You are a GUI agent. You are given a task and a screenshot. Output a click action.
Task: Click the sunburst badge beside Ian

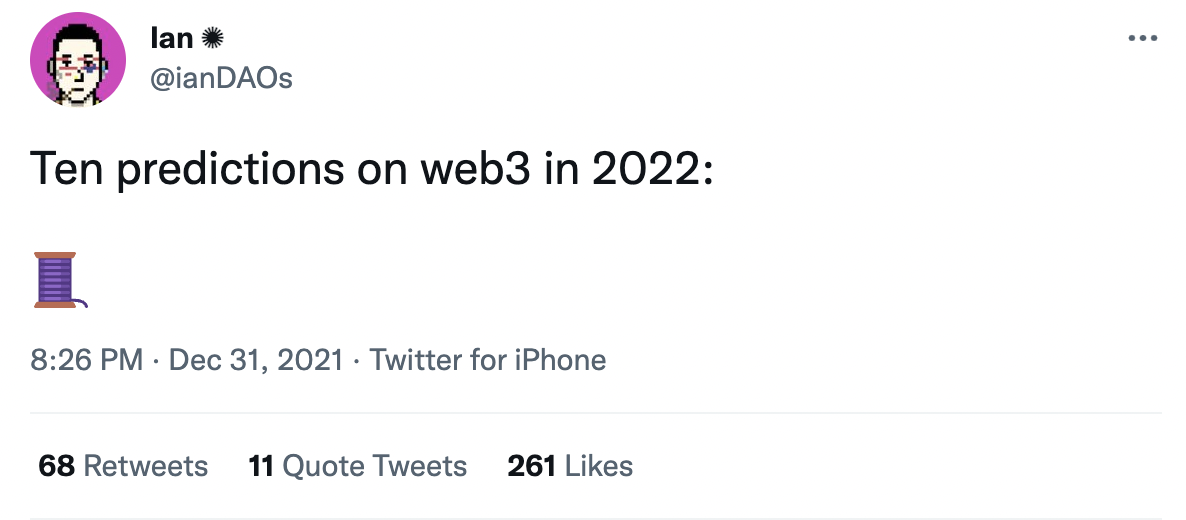[211, 38]
